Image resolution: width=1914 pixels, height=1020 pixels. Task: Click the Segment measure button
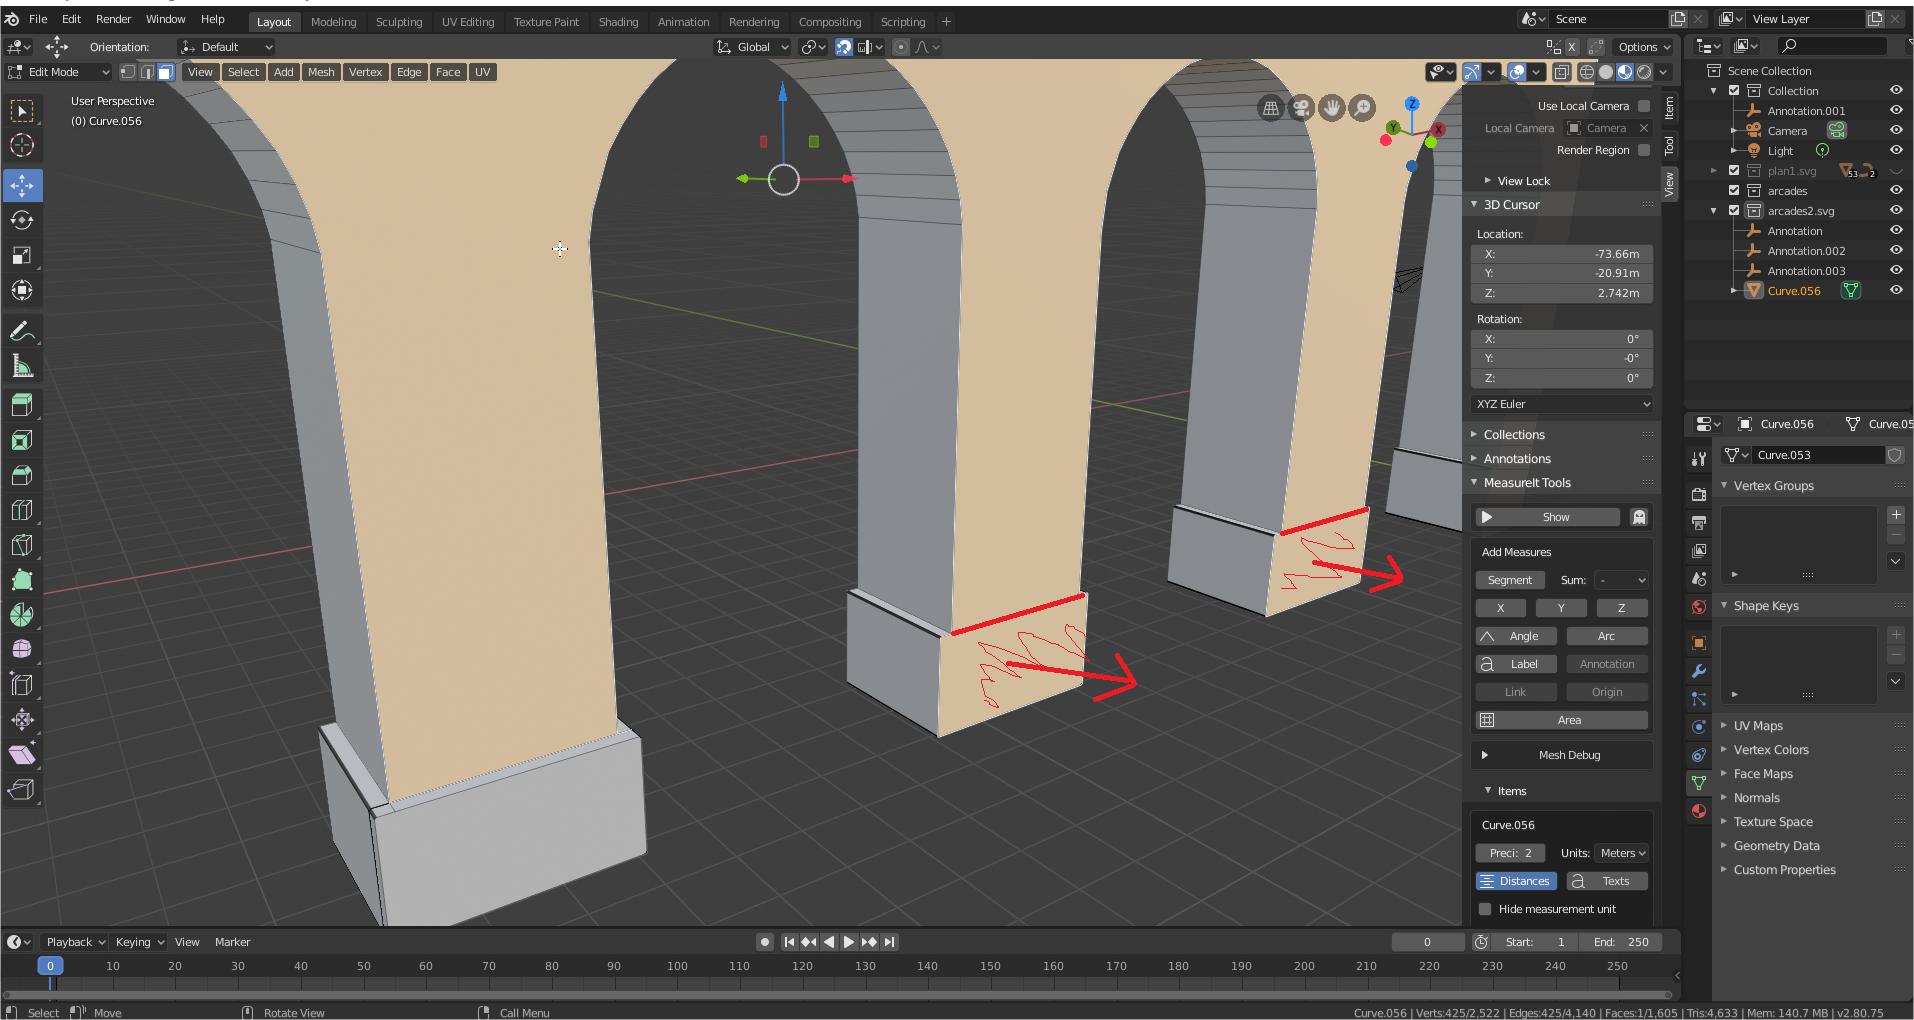(1510, 580)
